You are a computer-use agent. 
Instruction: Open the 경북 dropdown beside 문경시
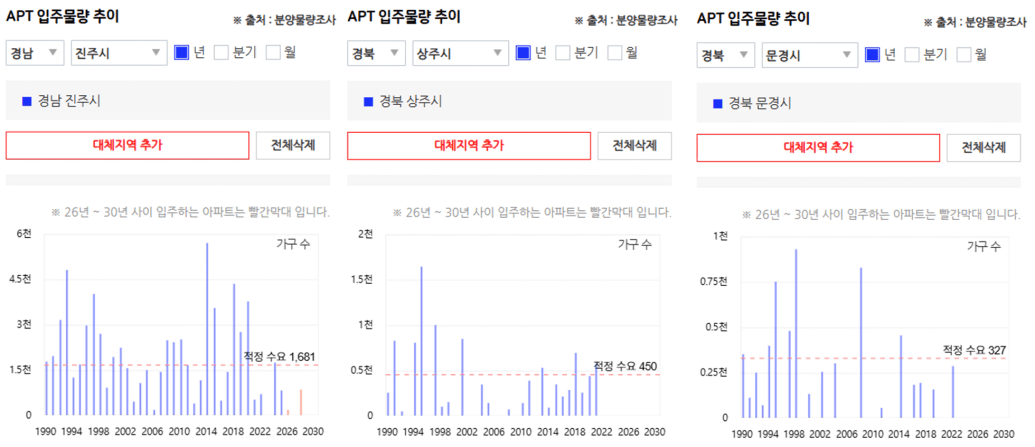click(x=725, y=55)
